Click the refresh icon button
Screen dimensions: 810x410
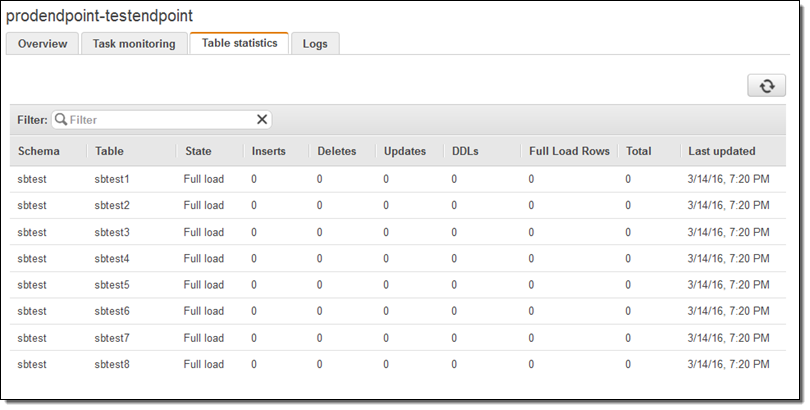click(766, 86)
